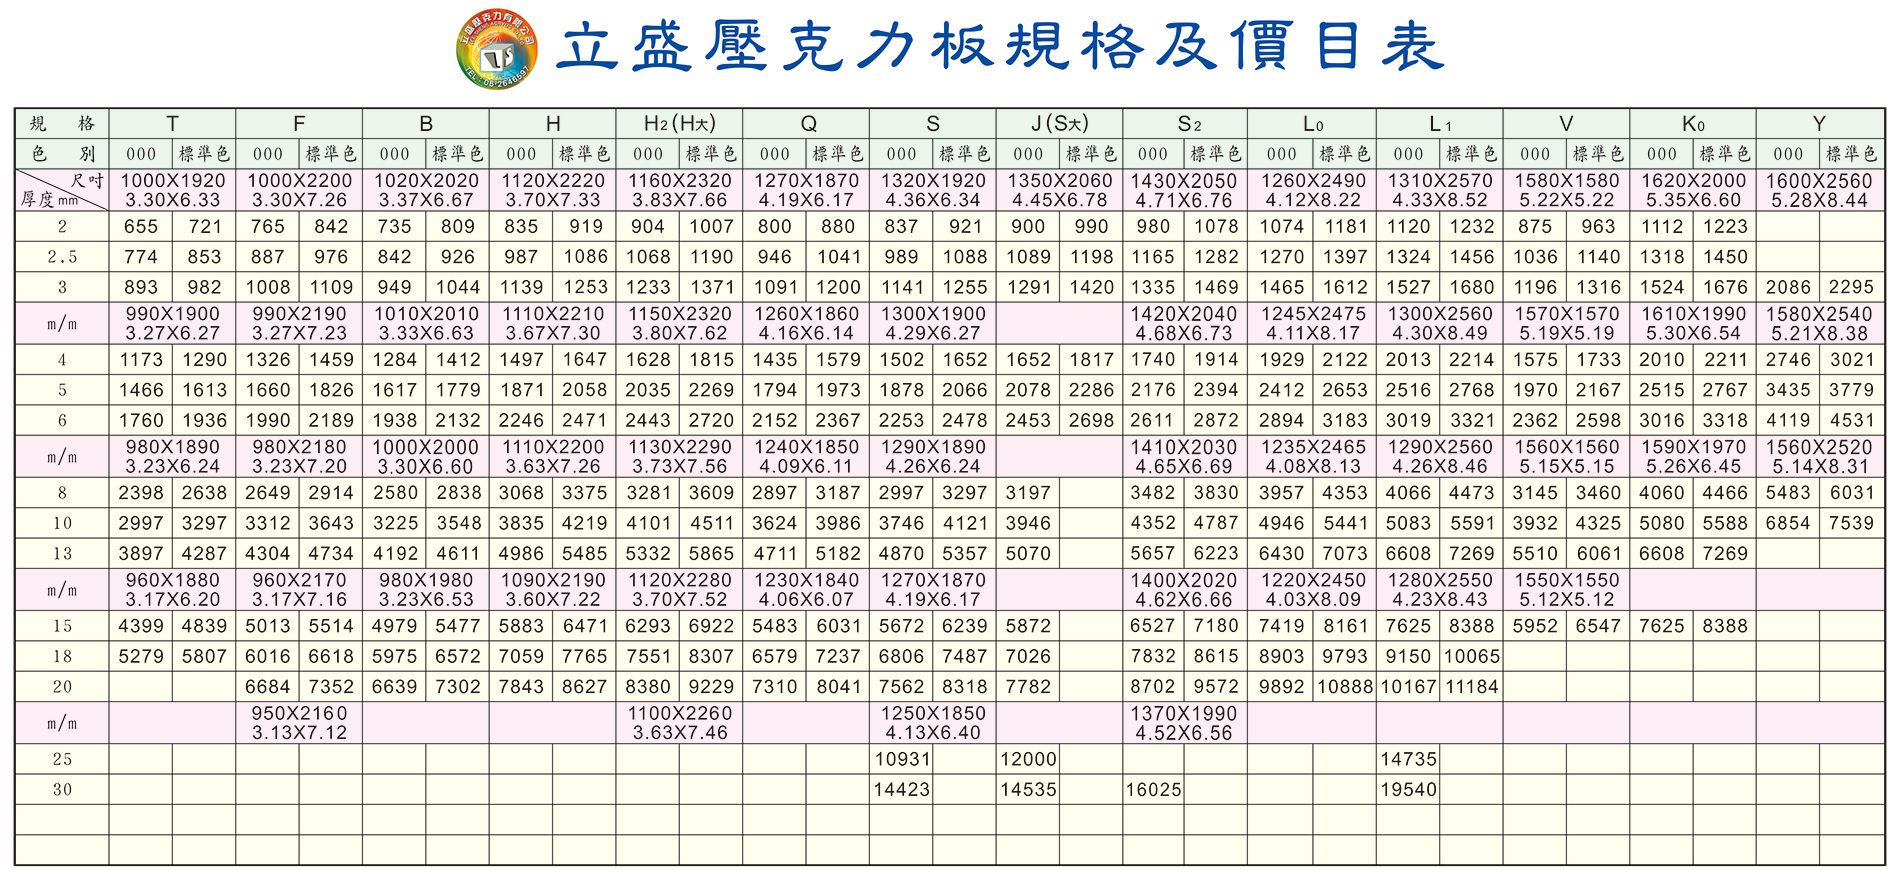Click the Y column header
This screenshot has width=1900, height=885.
click(x=1819, y=123)
